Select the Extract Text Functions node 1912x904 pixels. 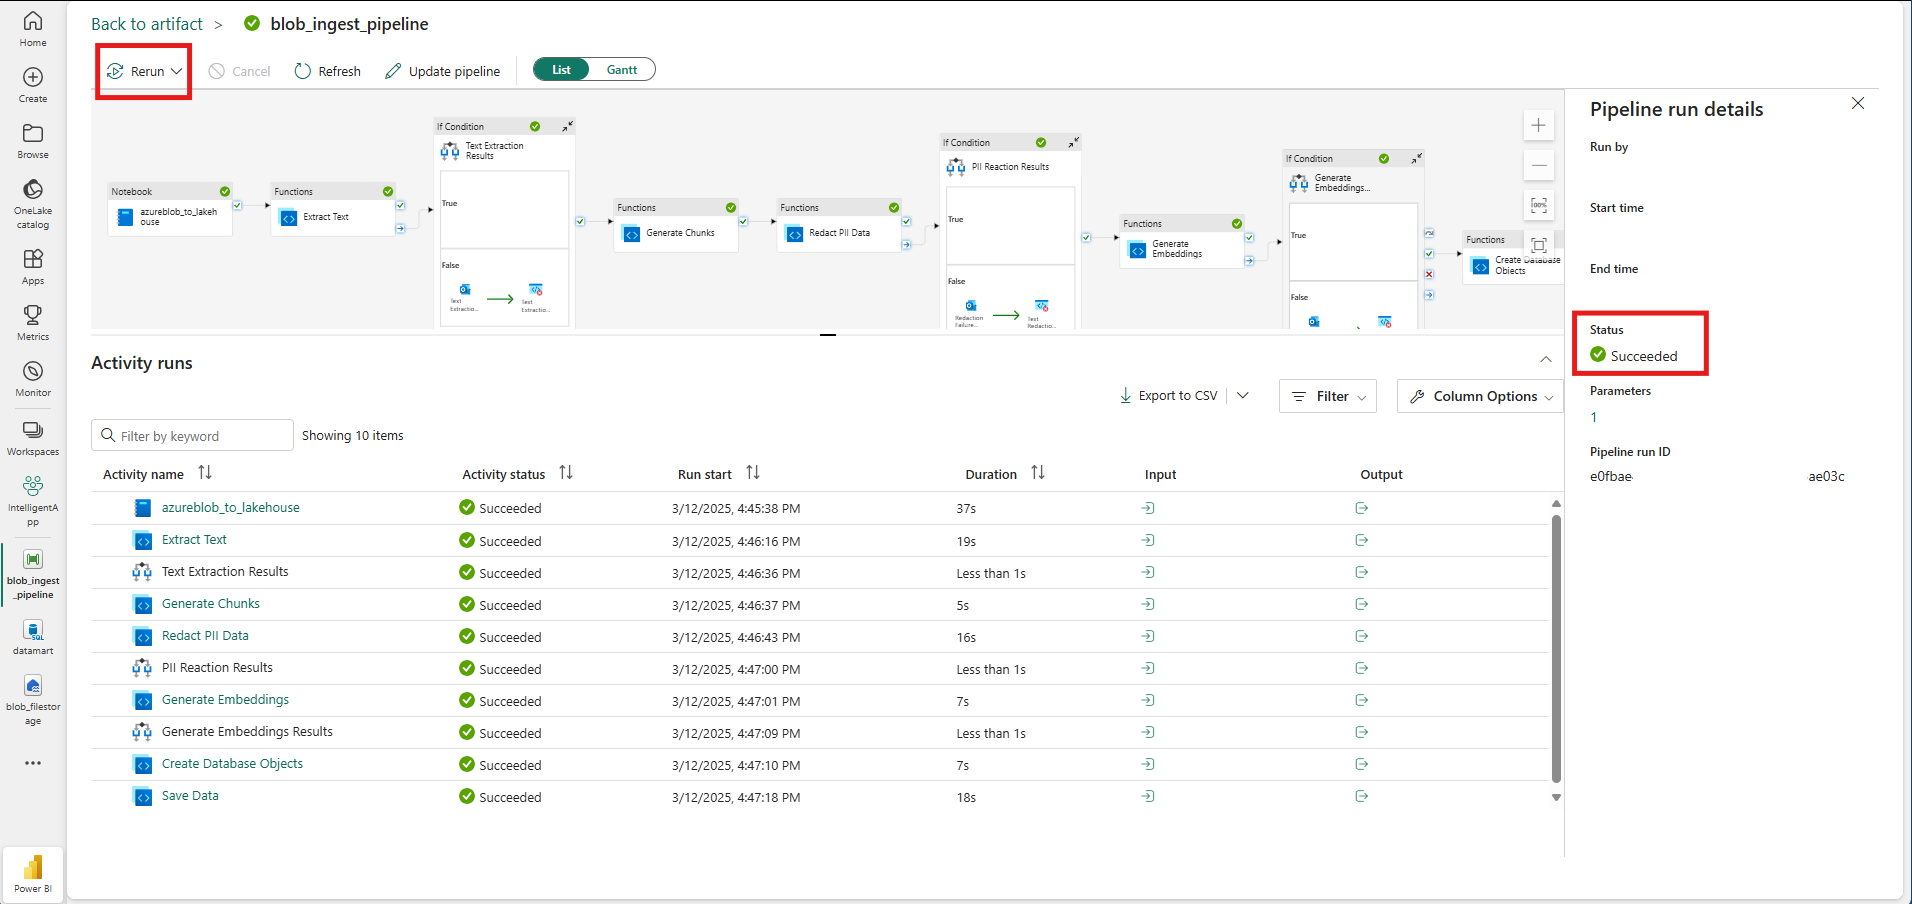click(333, 209)
